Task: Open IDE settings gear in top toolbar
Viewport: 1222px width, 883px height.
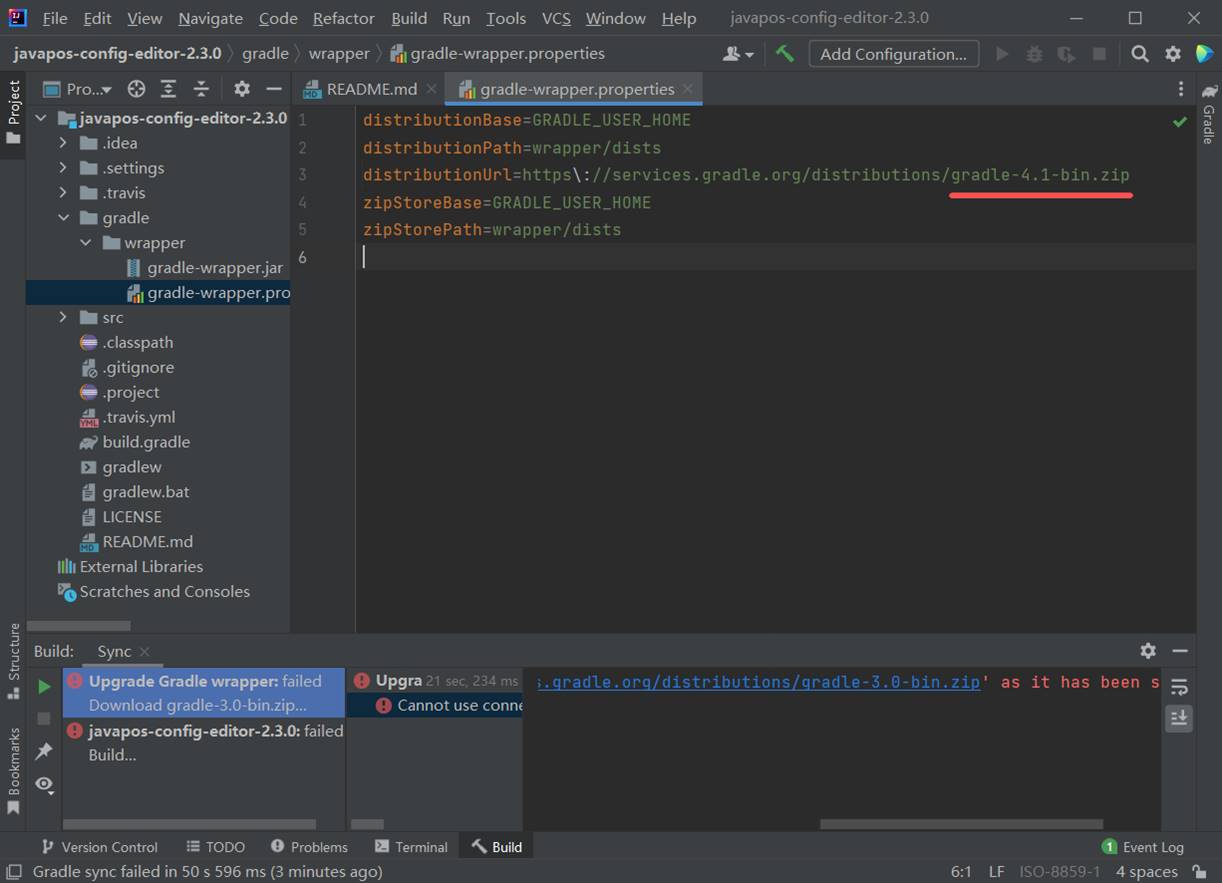Action: 1173,54
